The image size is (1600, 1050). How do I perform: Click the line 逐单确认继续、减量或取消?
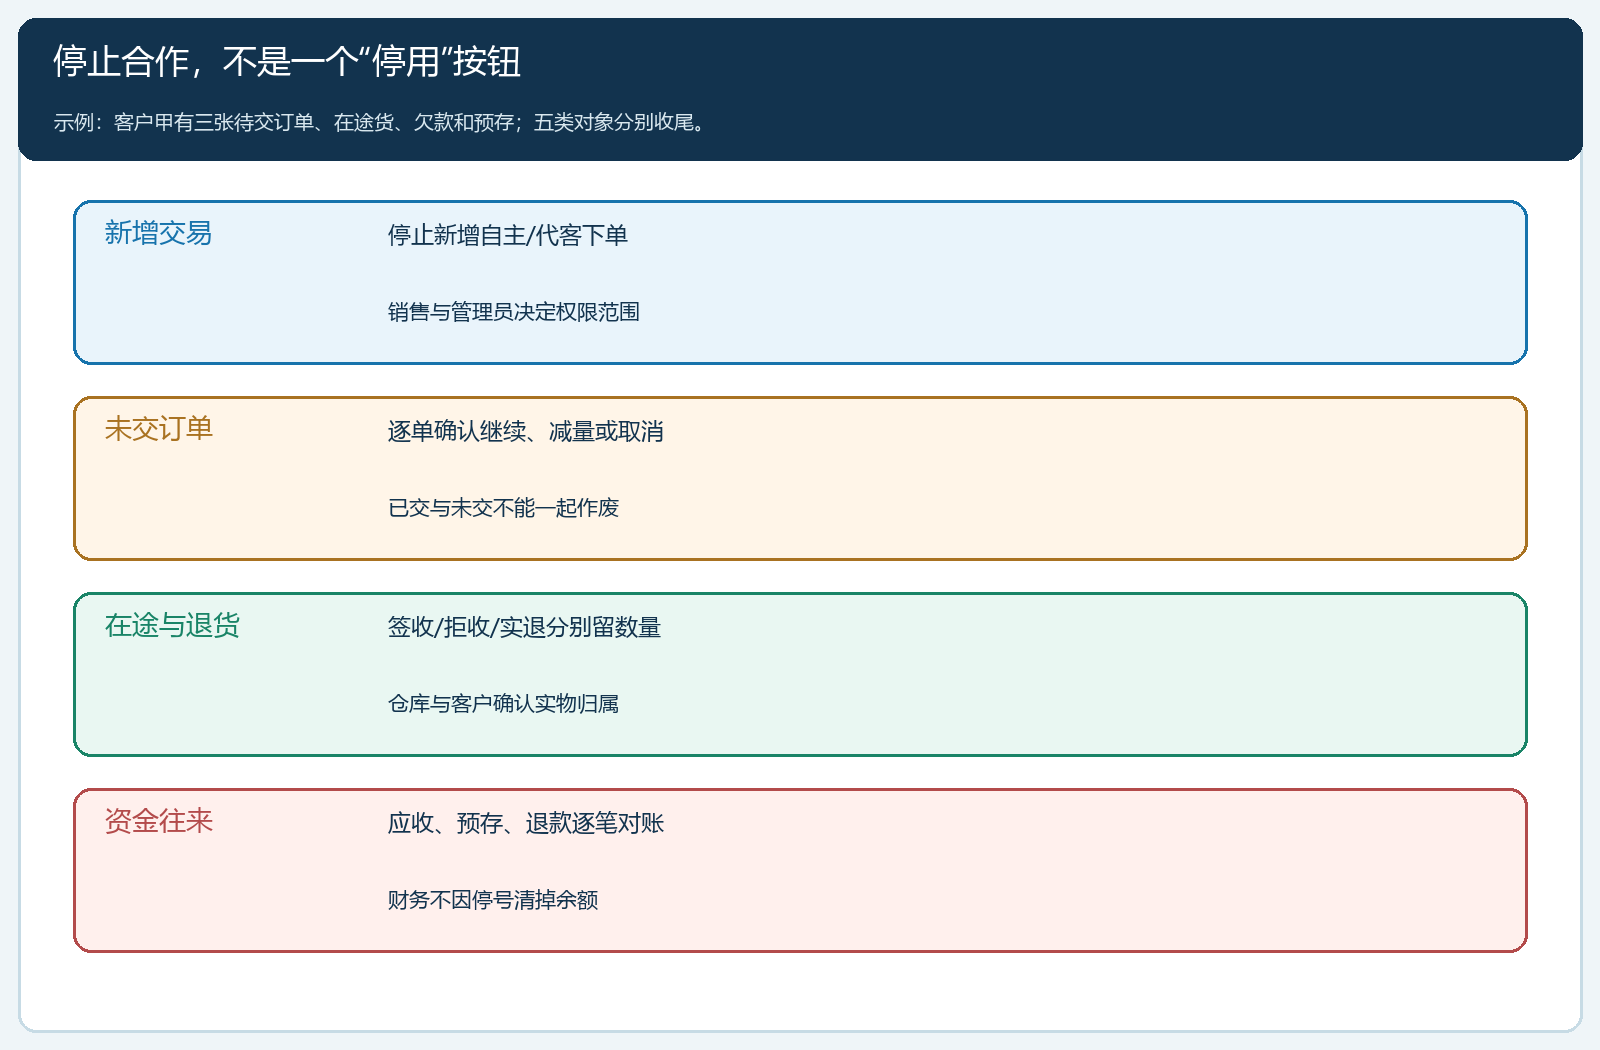526,431
